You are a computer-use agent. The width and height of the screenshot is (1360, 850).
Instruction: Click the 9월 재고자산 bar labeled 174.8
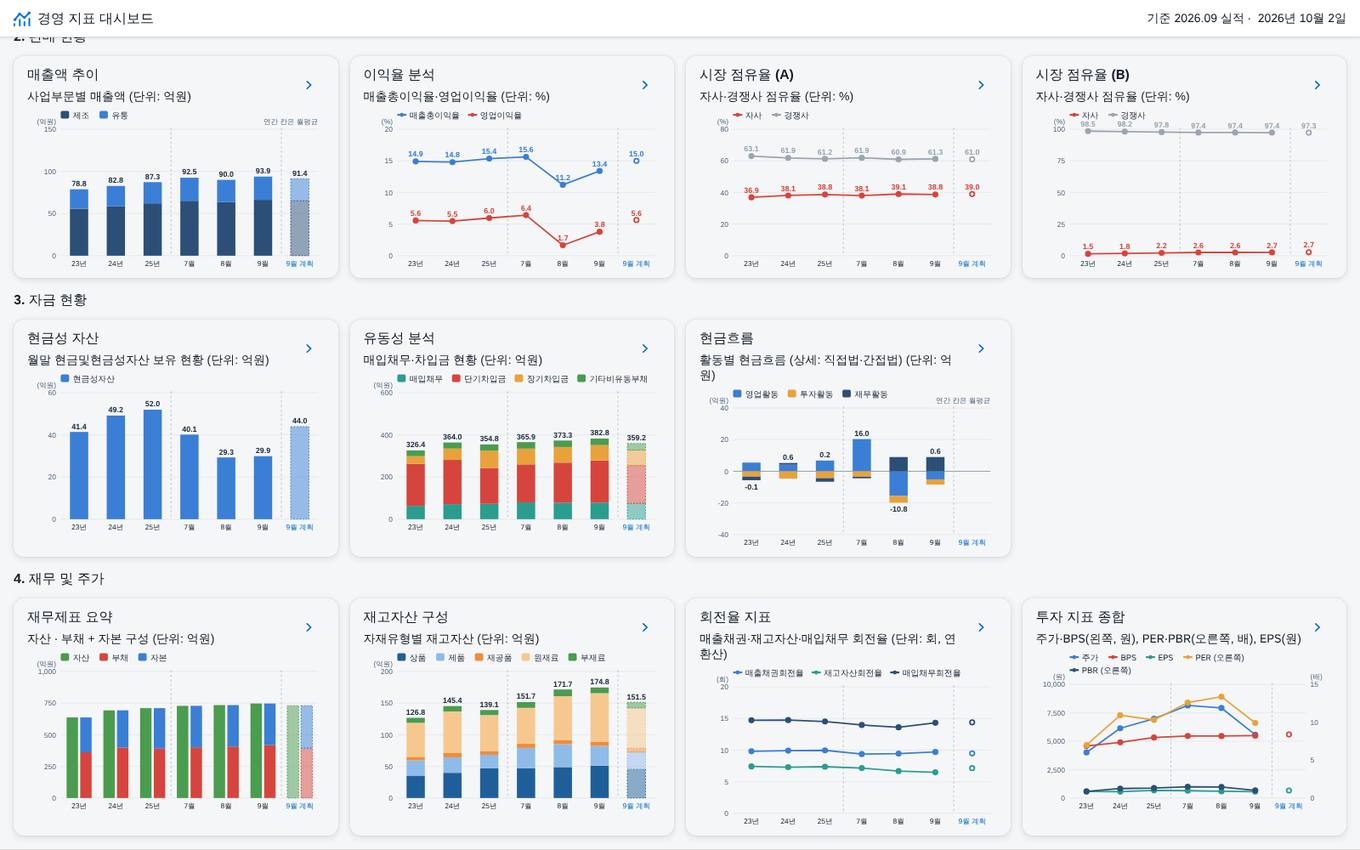[x=599, y=743]
